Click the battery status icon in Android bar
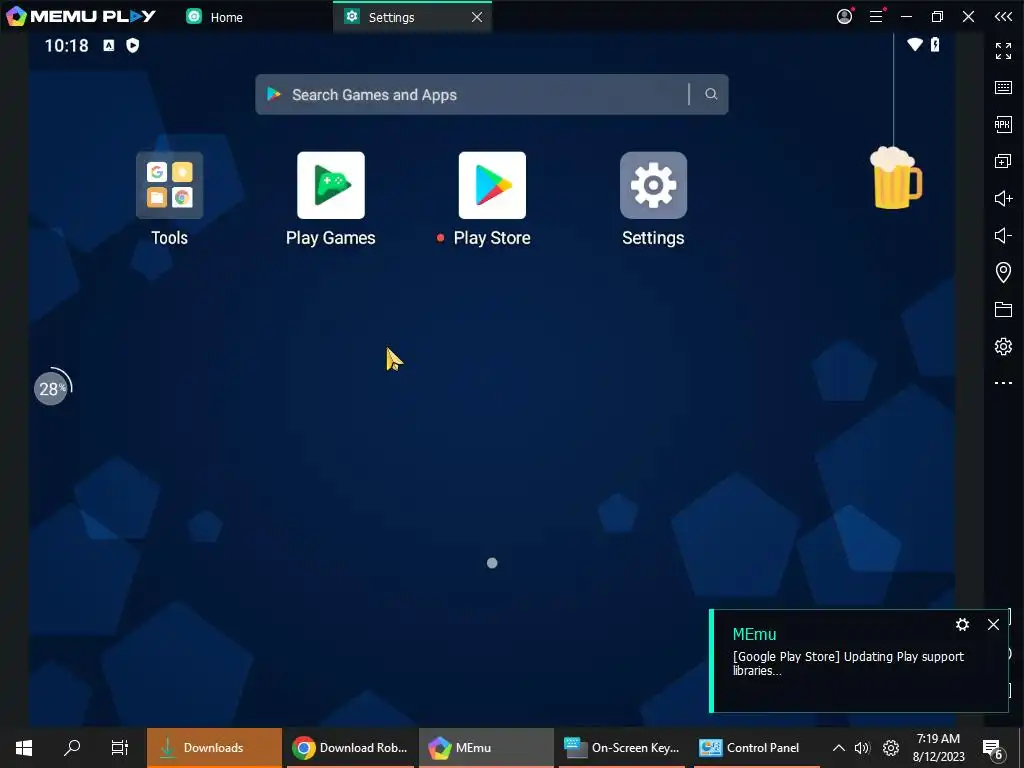1024x768 pixels. tap(935, 44)
